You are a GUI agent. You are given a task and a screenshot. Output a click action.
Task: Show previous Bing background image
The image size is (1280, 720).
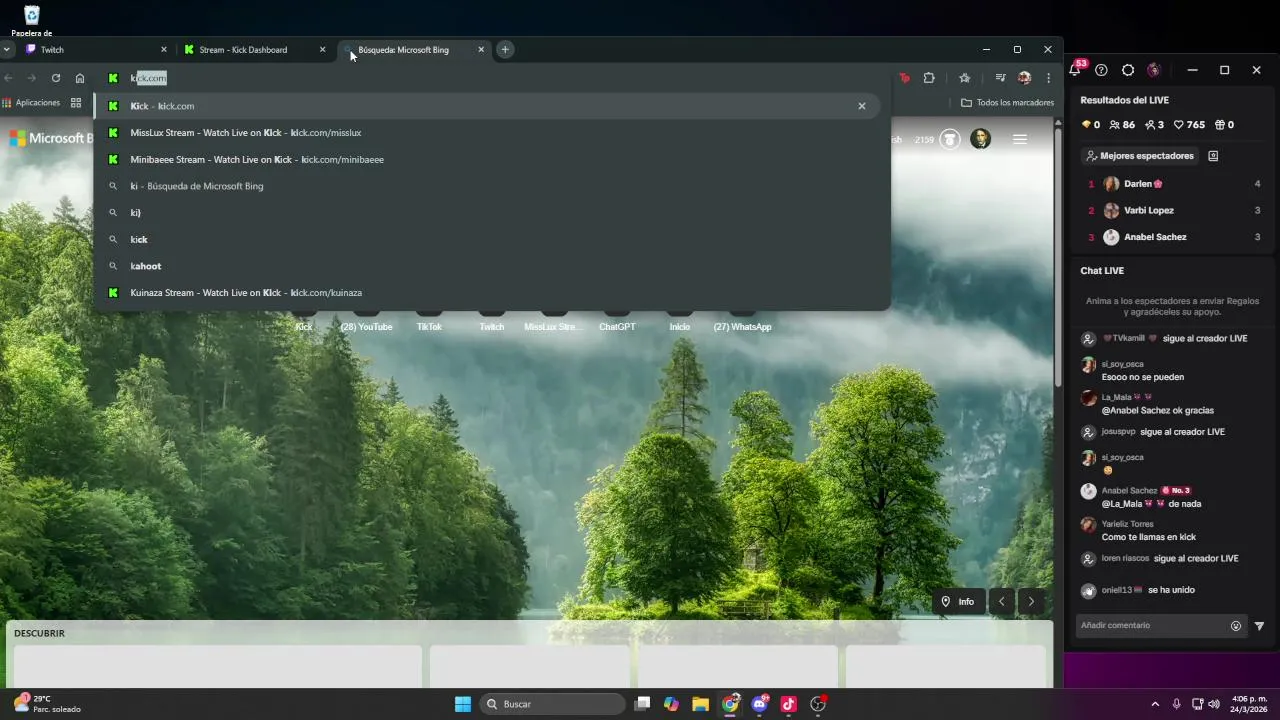tap(1002, 602)
